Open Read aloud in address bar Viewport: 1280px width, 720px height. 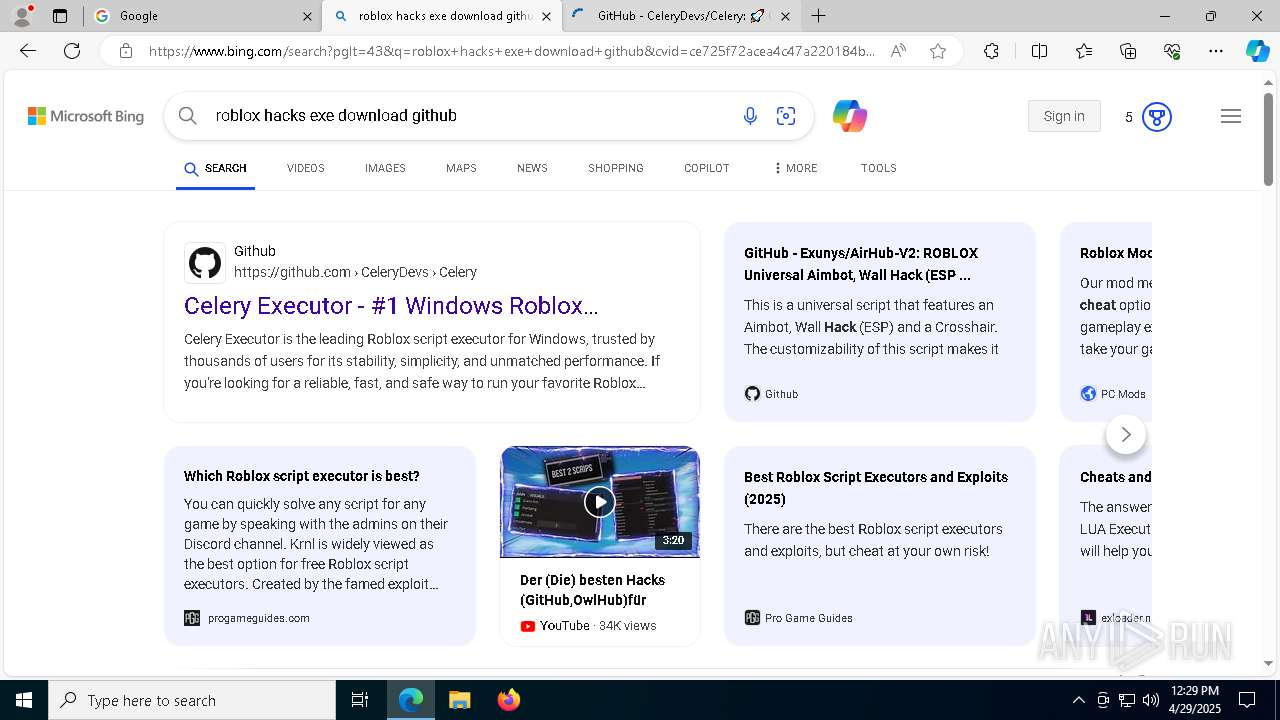pyautogui.click(x=898, y=51)
